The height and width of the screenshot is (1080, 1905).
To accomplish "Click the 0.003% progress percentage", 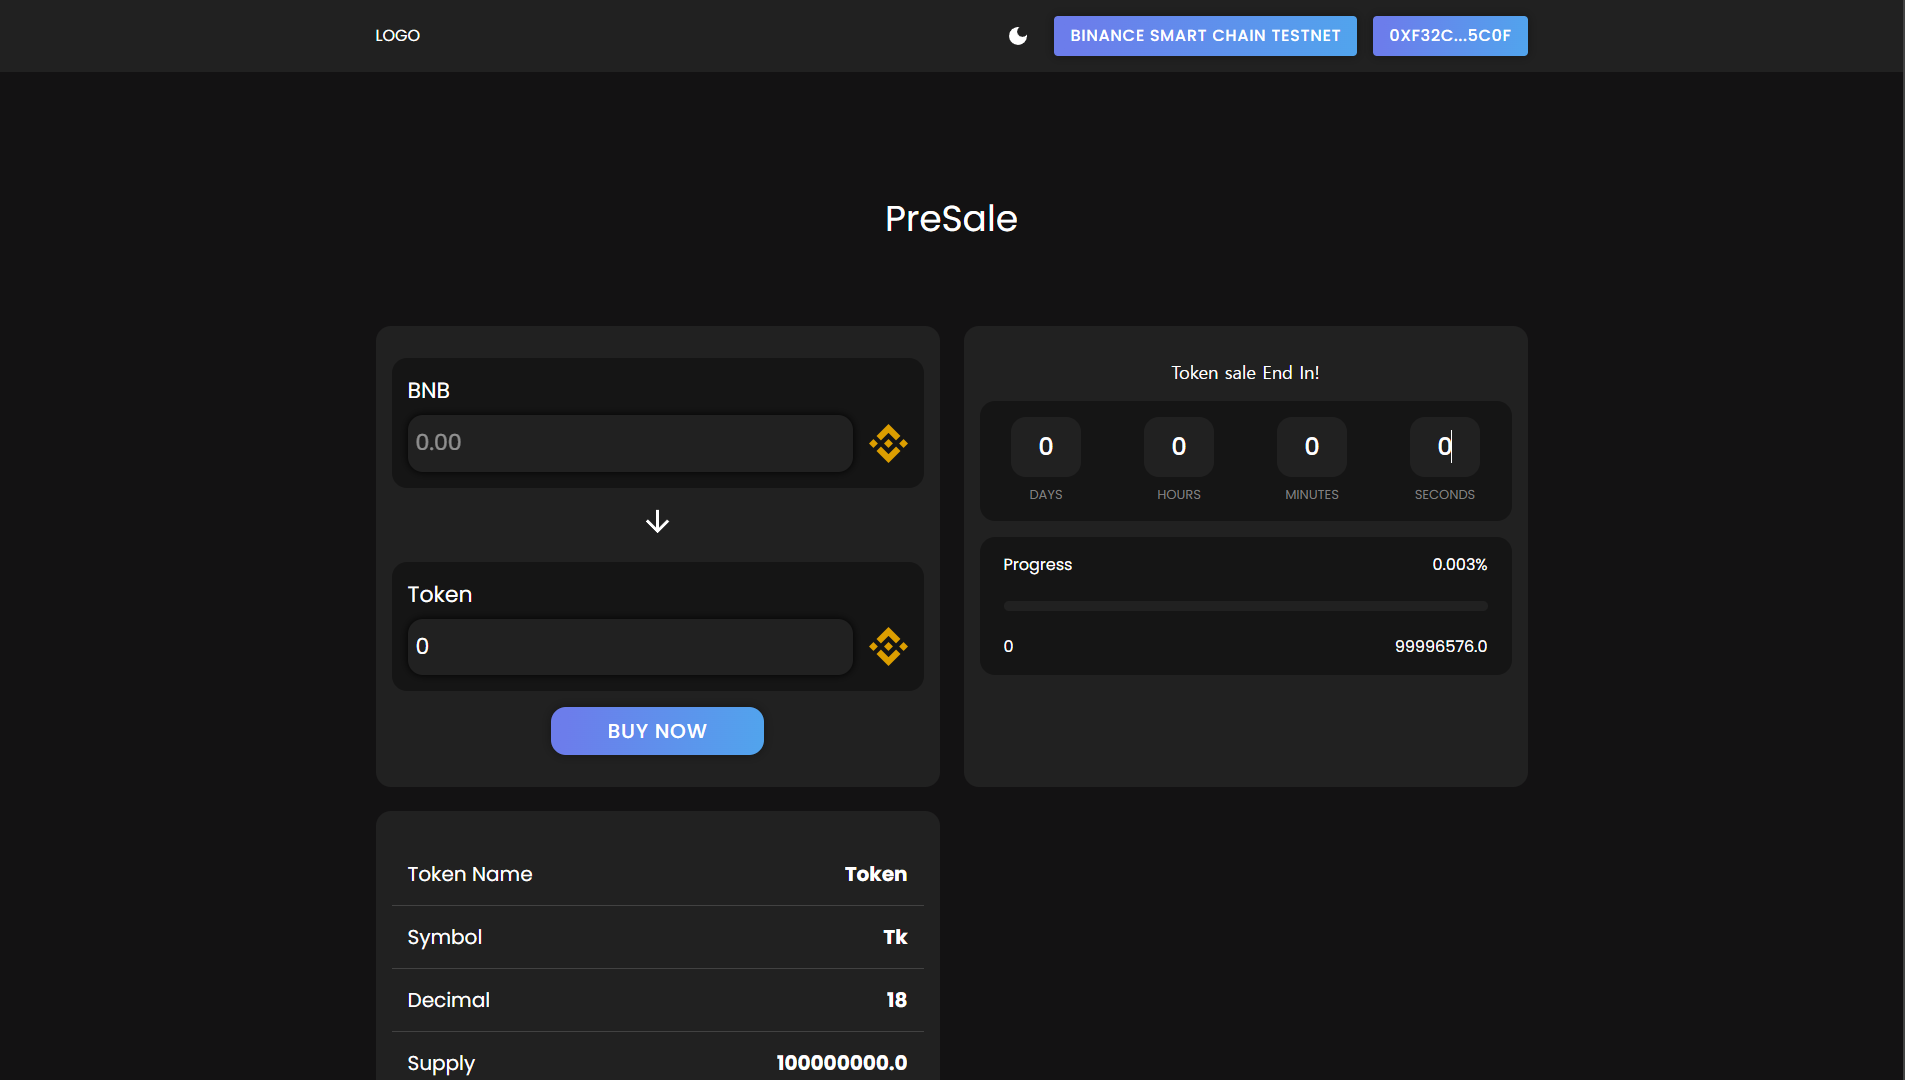I will [1459, 565].
